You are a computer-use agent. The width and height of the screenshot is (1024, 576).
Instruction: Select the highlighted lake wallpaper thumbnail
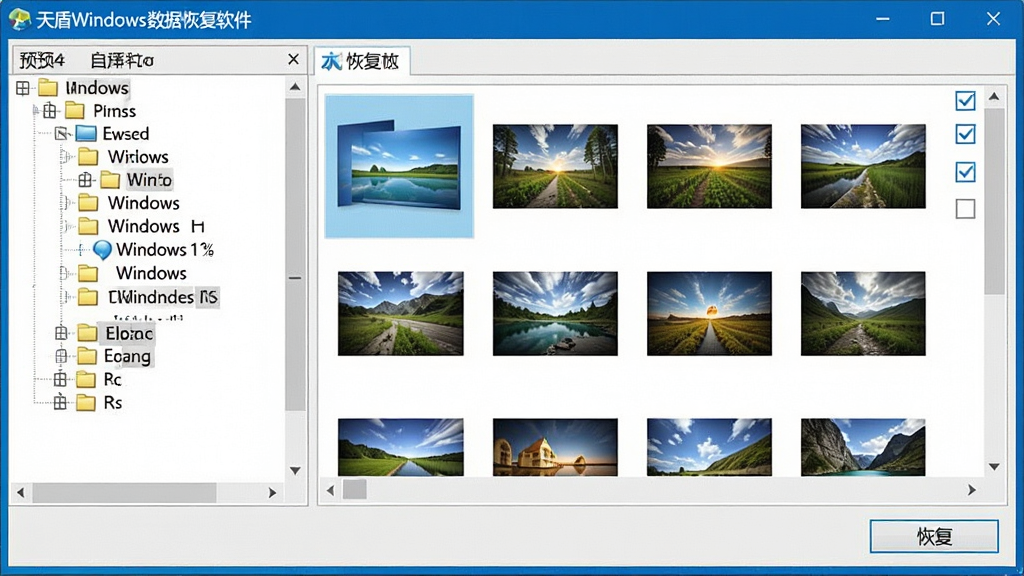399,166
